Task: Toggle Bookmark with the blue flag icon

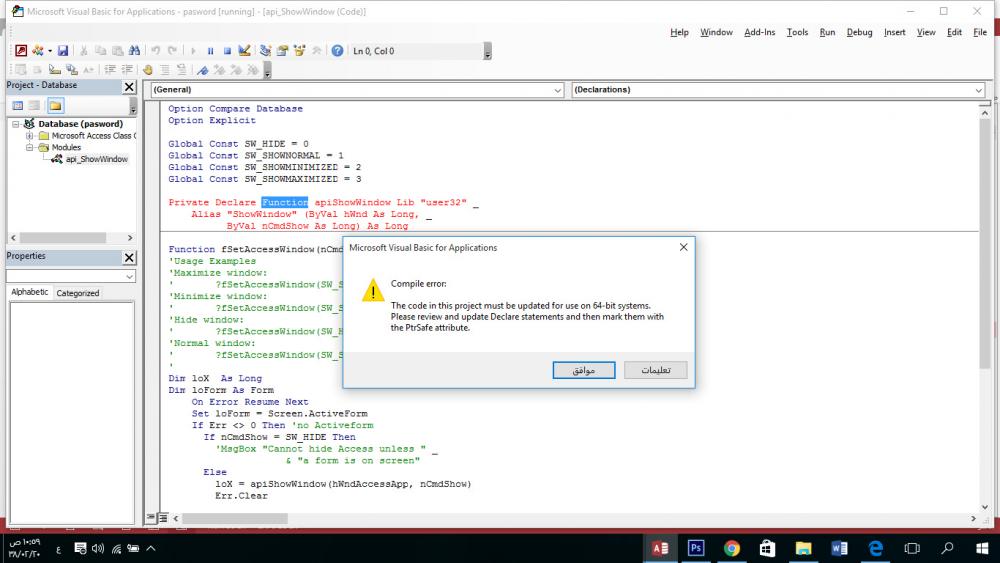Action: pyautogui.click(x=203, y=69)
